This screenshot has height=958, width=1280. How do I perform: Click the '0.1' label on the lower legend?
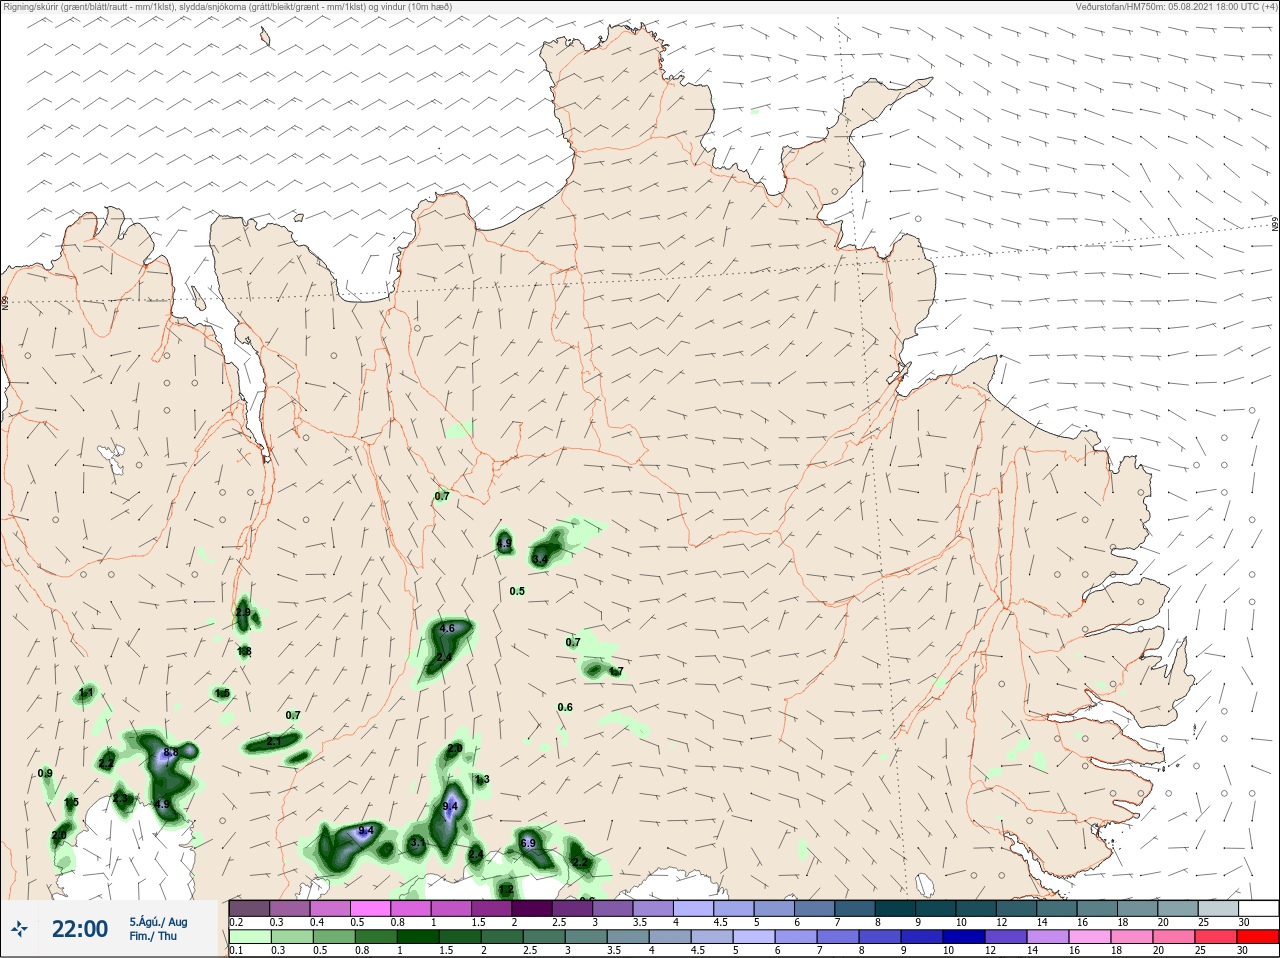(x=236, y=951)
